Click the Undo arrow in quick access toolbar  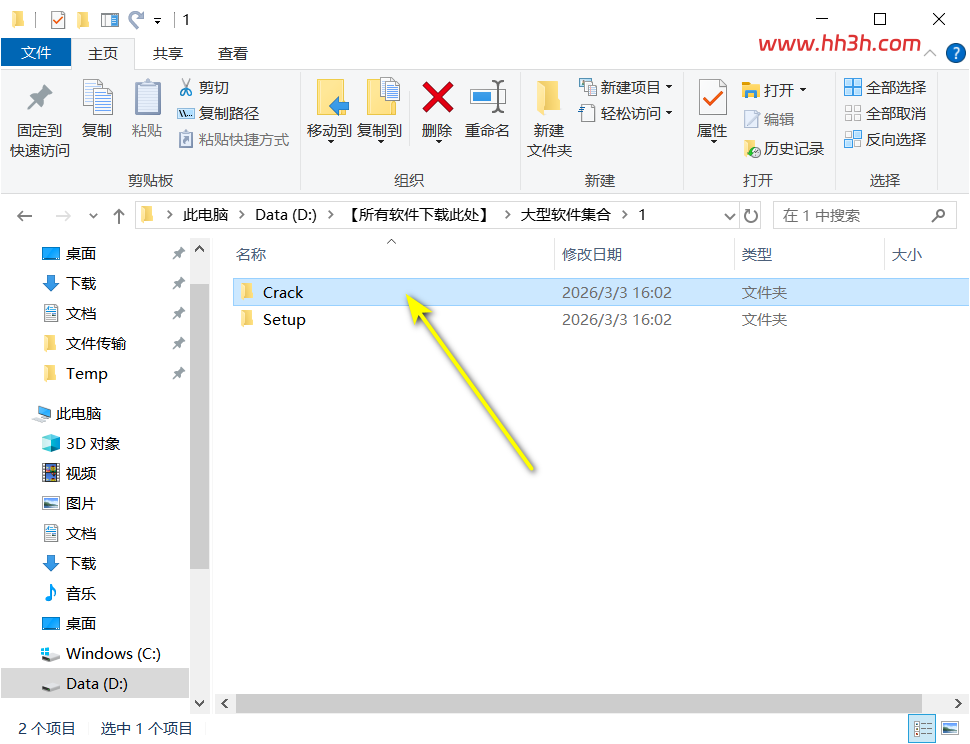tap(136, 20)
